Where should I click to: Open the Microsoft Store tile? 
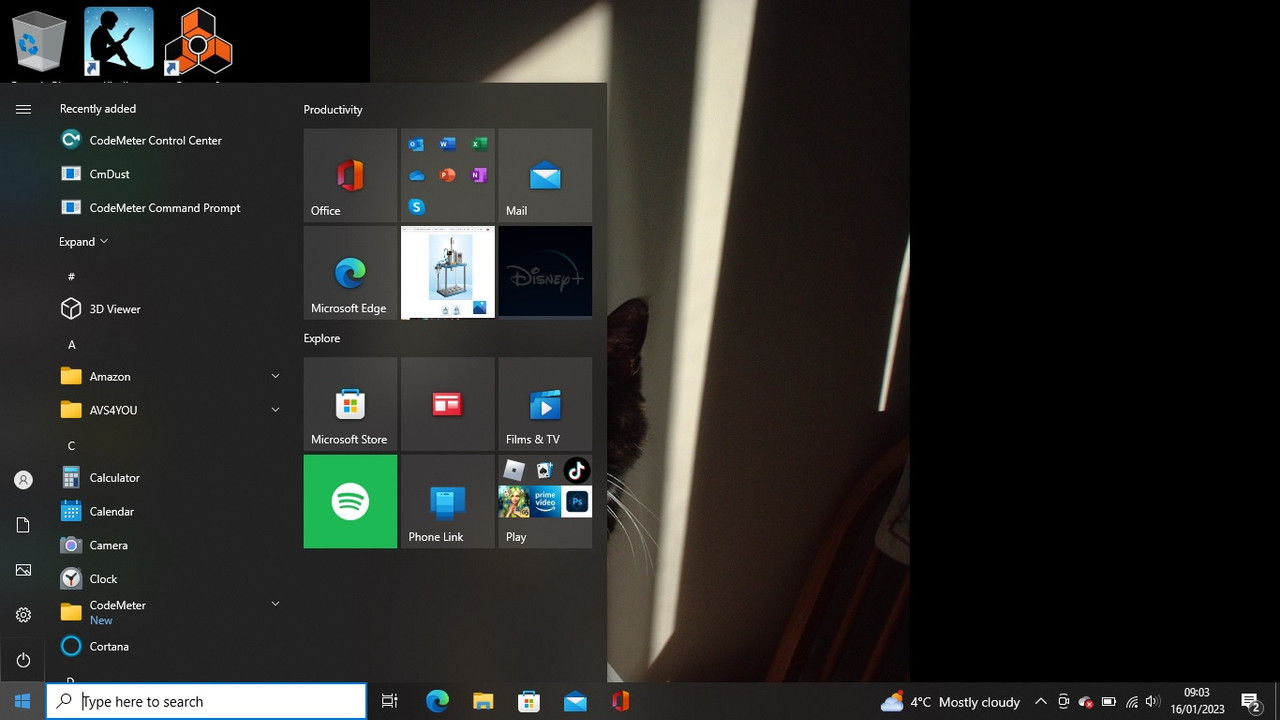coord(350,404)
